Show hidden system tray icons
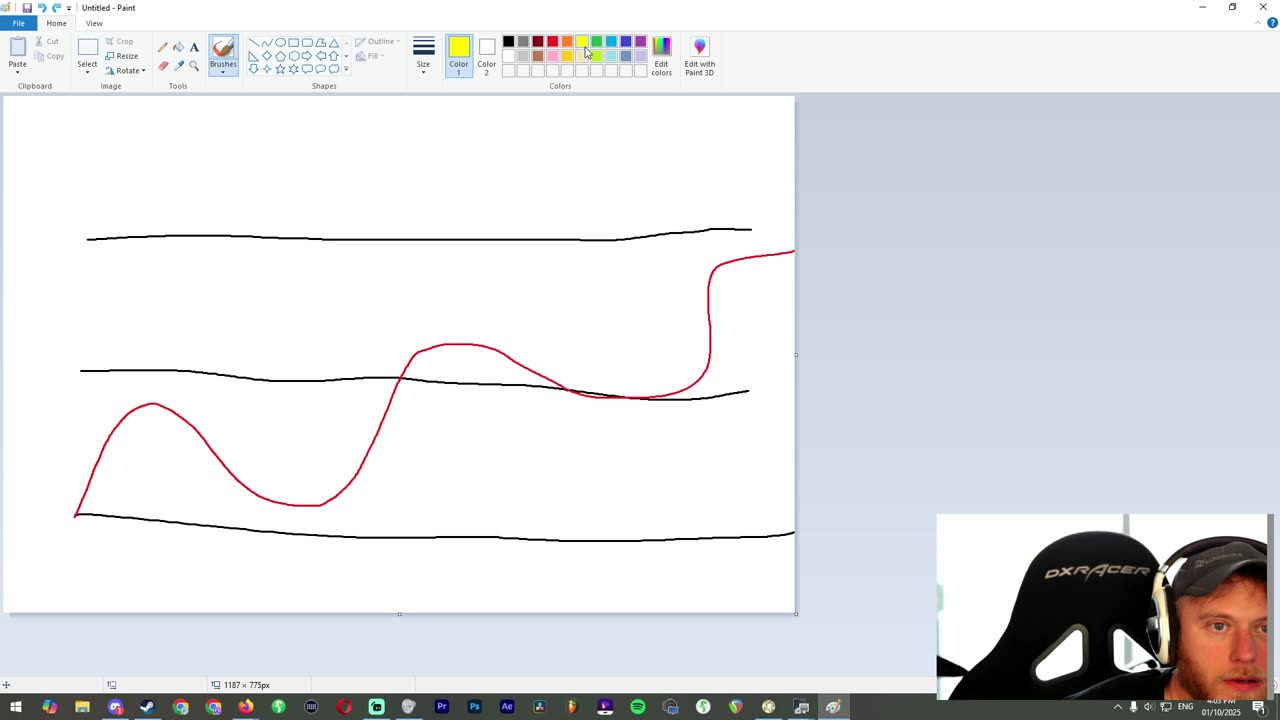Viewport: 1280px width, 720px height. 1117,707
